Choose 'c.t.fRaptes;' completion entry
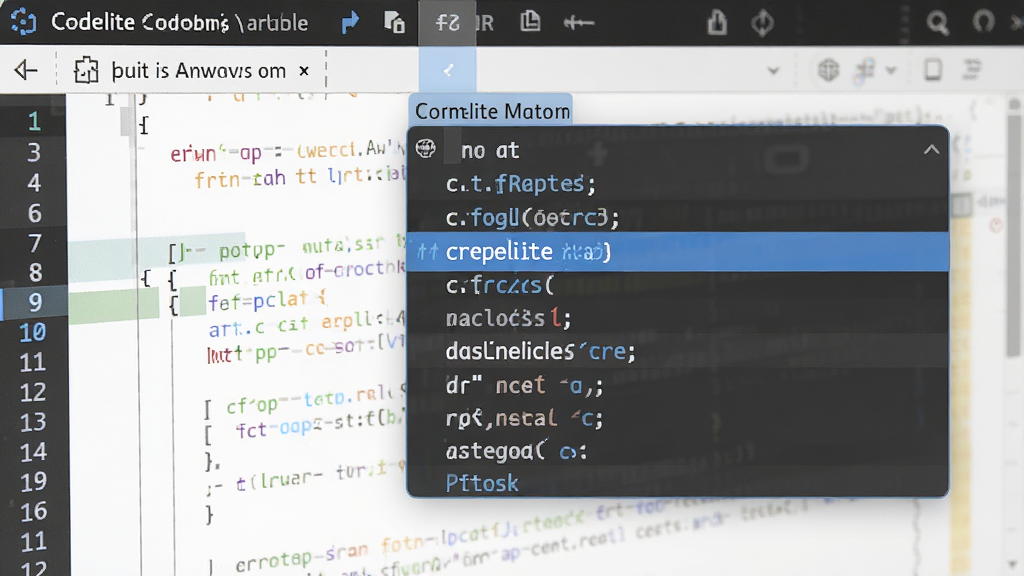This screenshot has height=576, width=1024. (x=677, y=184)
